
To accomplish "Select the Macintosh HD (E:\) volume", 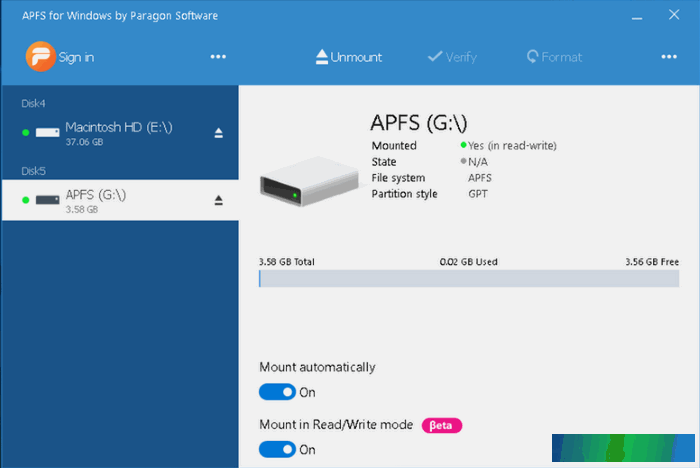I will coord(120,133).
